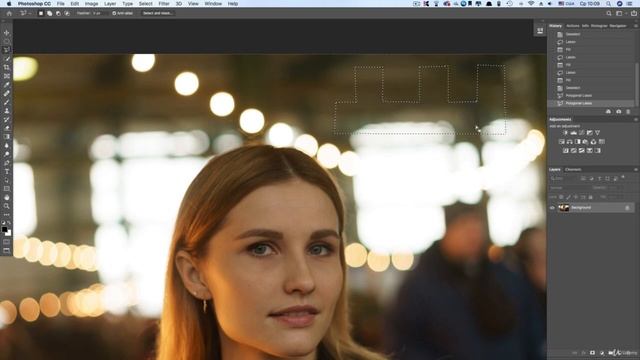Select the first Polygonal Lasso history state
Viewport: 640px width, 360px height.
coord(591,96)
